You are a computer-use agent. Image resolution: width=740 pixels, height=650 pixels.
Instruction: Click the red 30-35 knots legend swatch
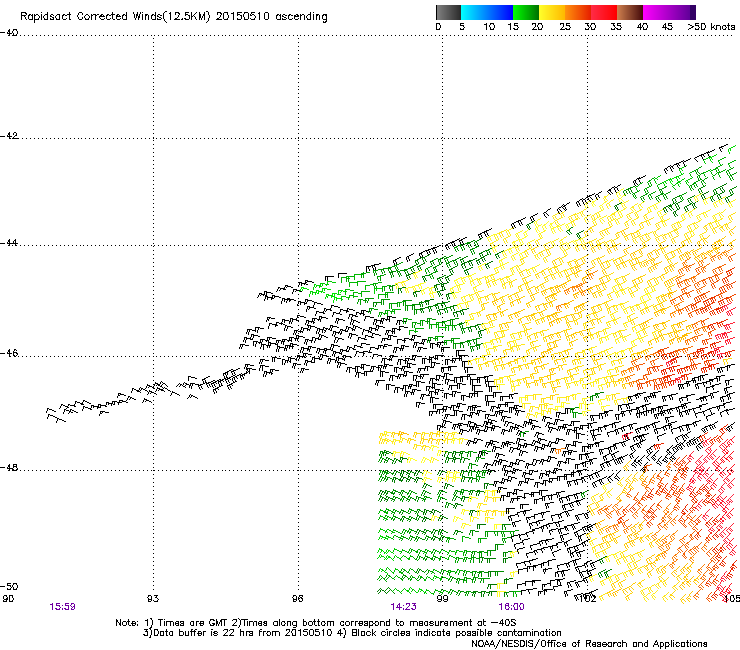click(604, 12)
